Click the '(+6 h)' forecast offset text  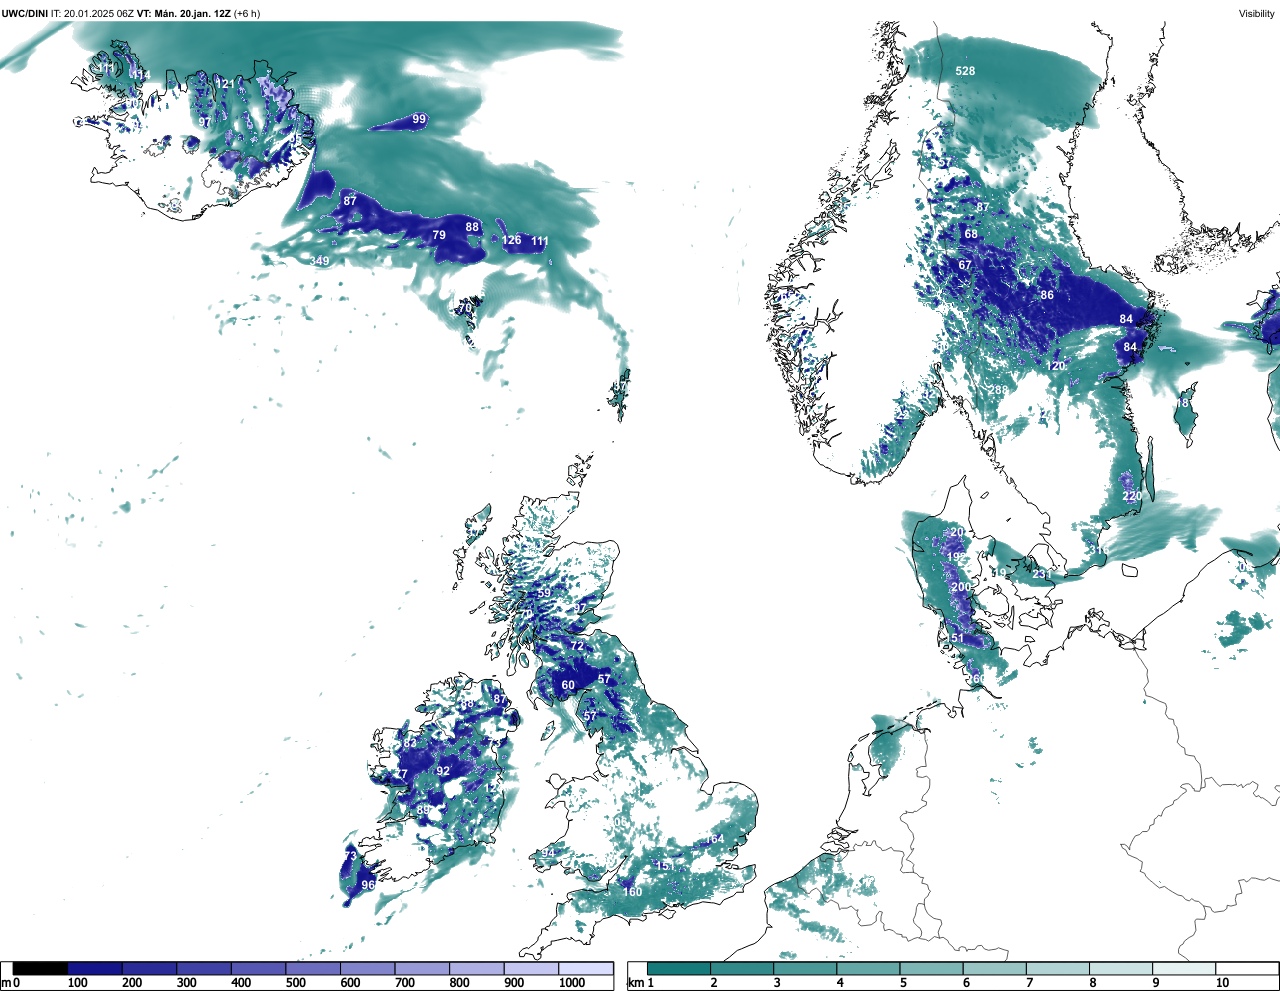pyautogui.click(x=247, y=14)
